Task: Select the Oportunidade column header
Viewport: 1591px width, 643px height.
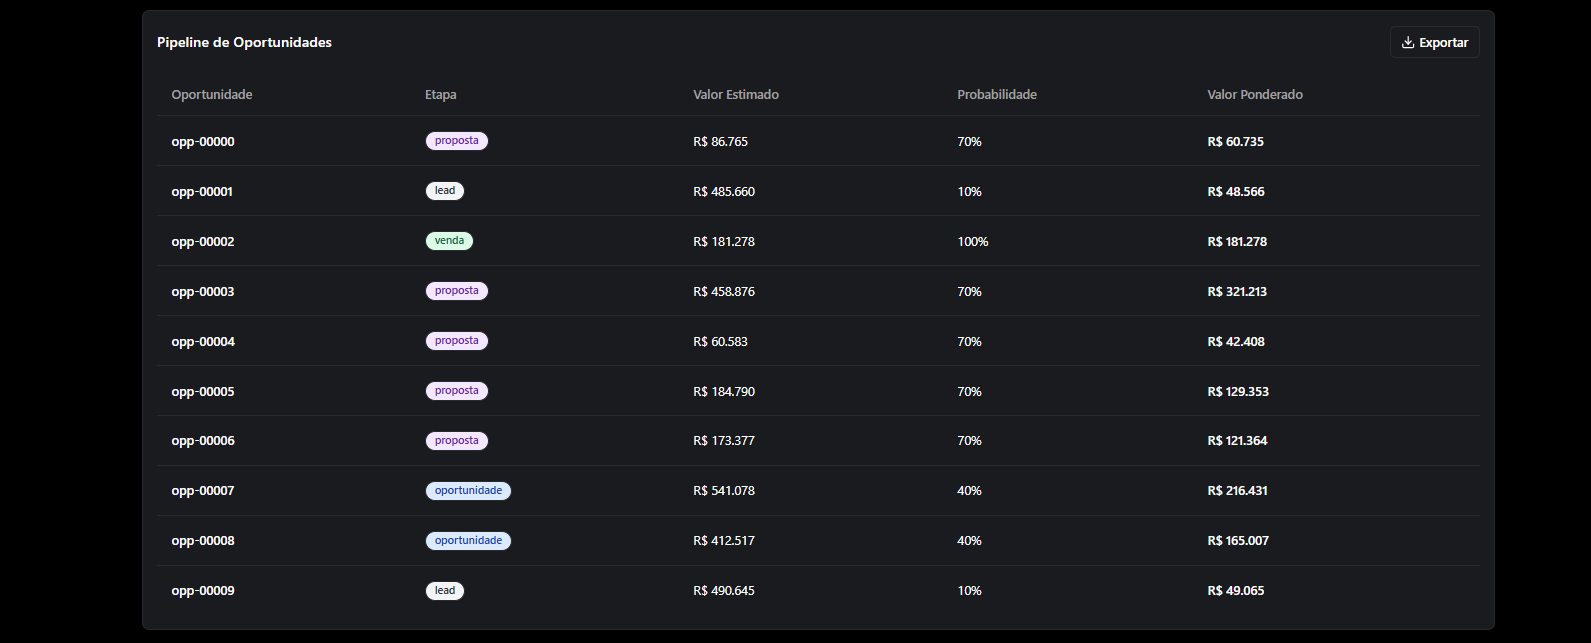Action: pyautogui.click(x=212, y=95)
